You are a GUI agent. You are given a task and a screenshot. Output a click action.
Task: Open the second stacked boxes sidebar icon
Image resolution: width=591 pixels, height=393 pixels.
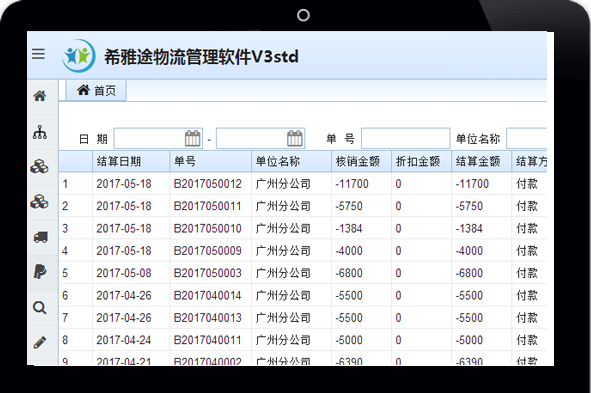[40, 202]
